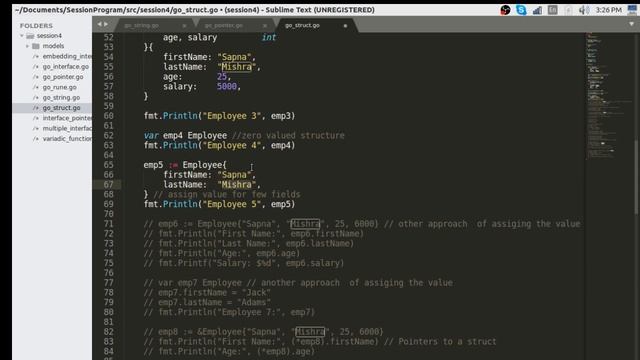Open the En keyboard language indicator
640x360 pixels.
click(553, 10)
